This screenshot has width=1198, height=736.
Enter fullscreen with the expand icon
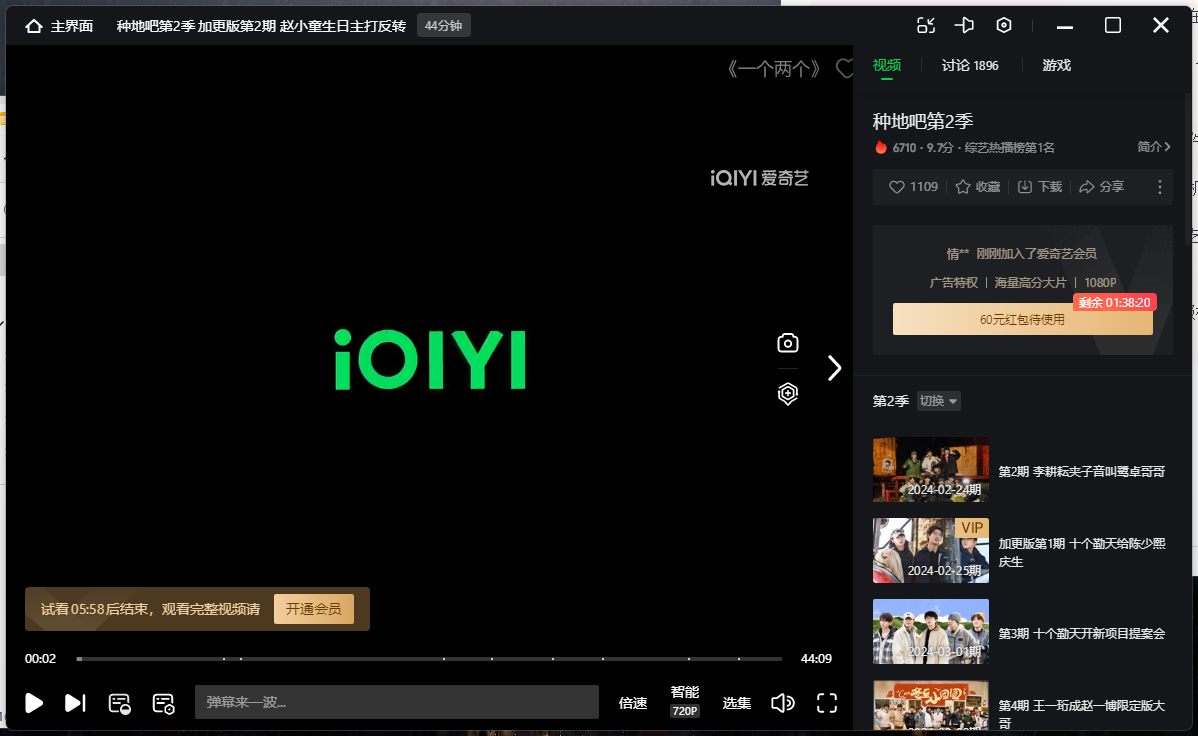826,703
